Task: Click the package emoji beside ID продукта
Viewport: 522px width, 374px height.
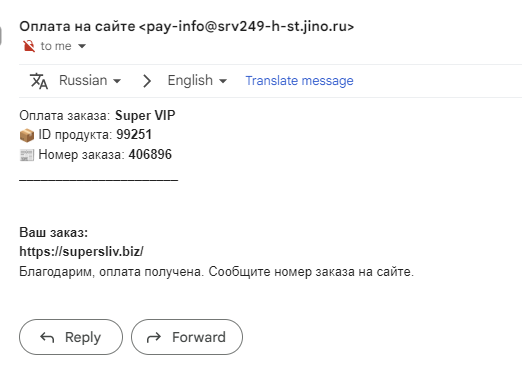Action: (x=27, y=135)
